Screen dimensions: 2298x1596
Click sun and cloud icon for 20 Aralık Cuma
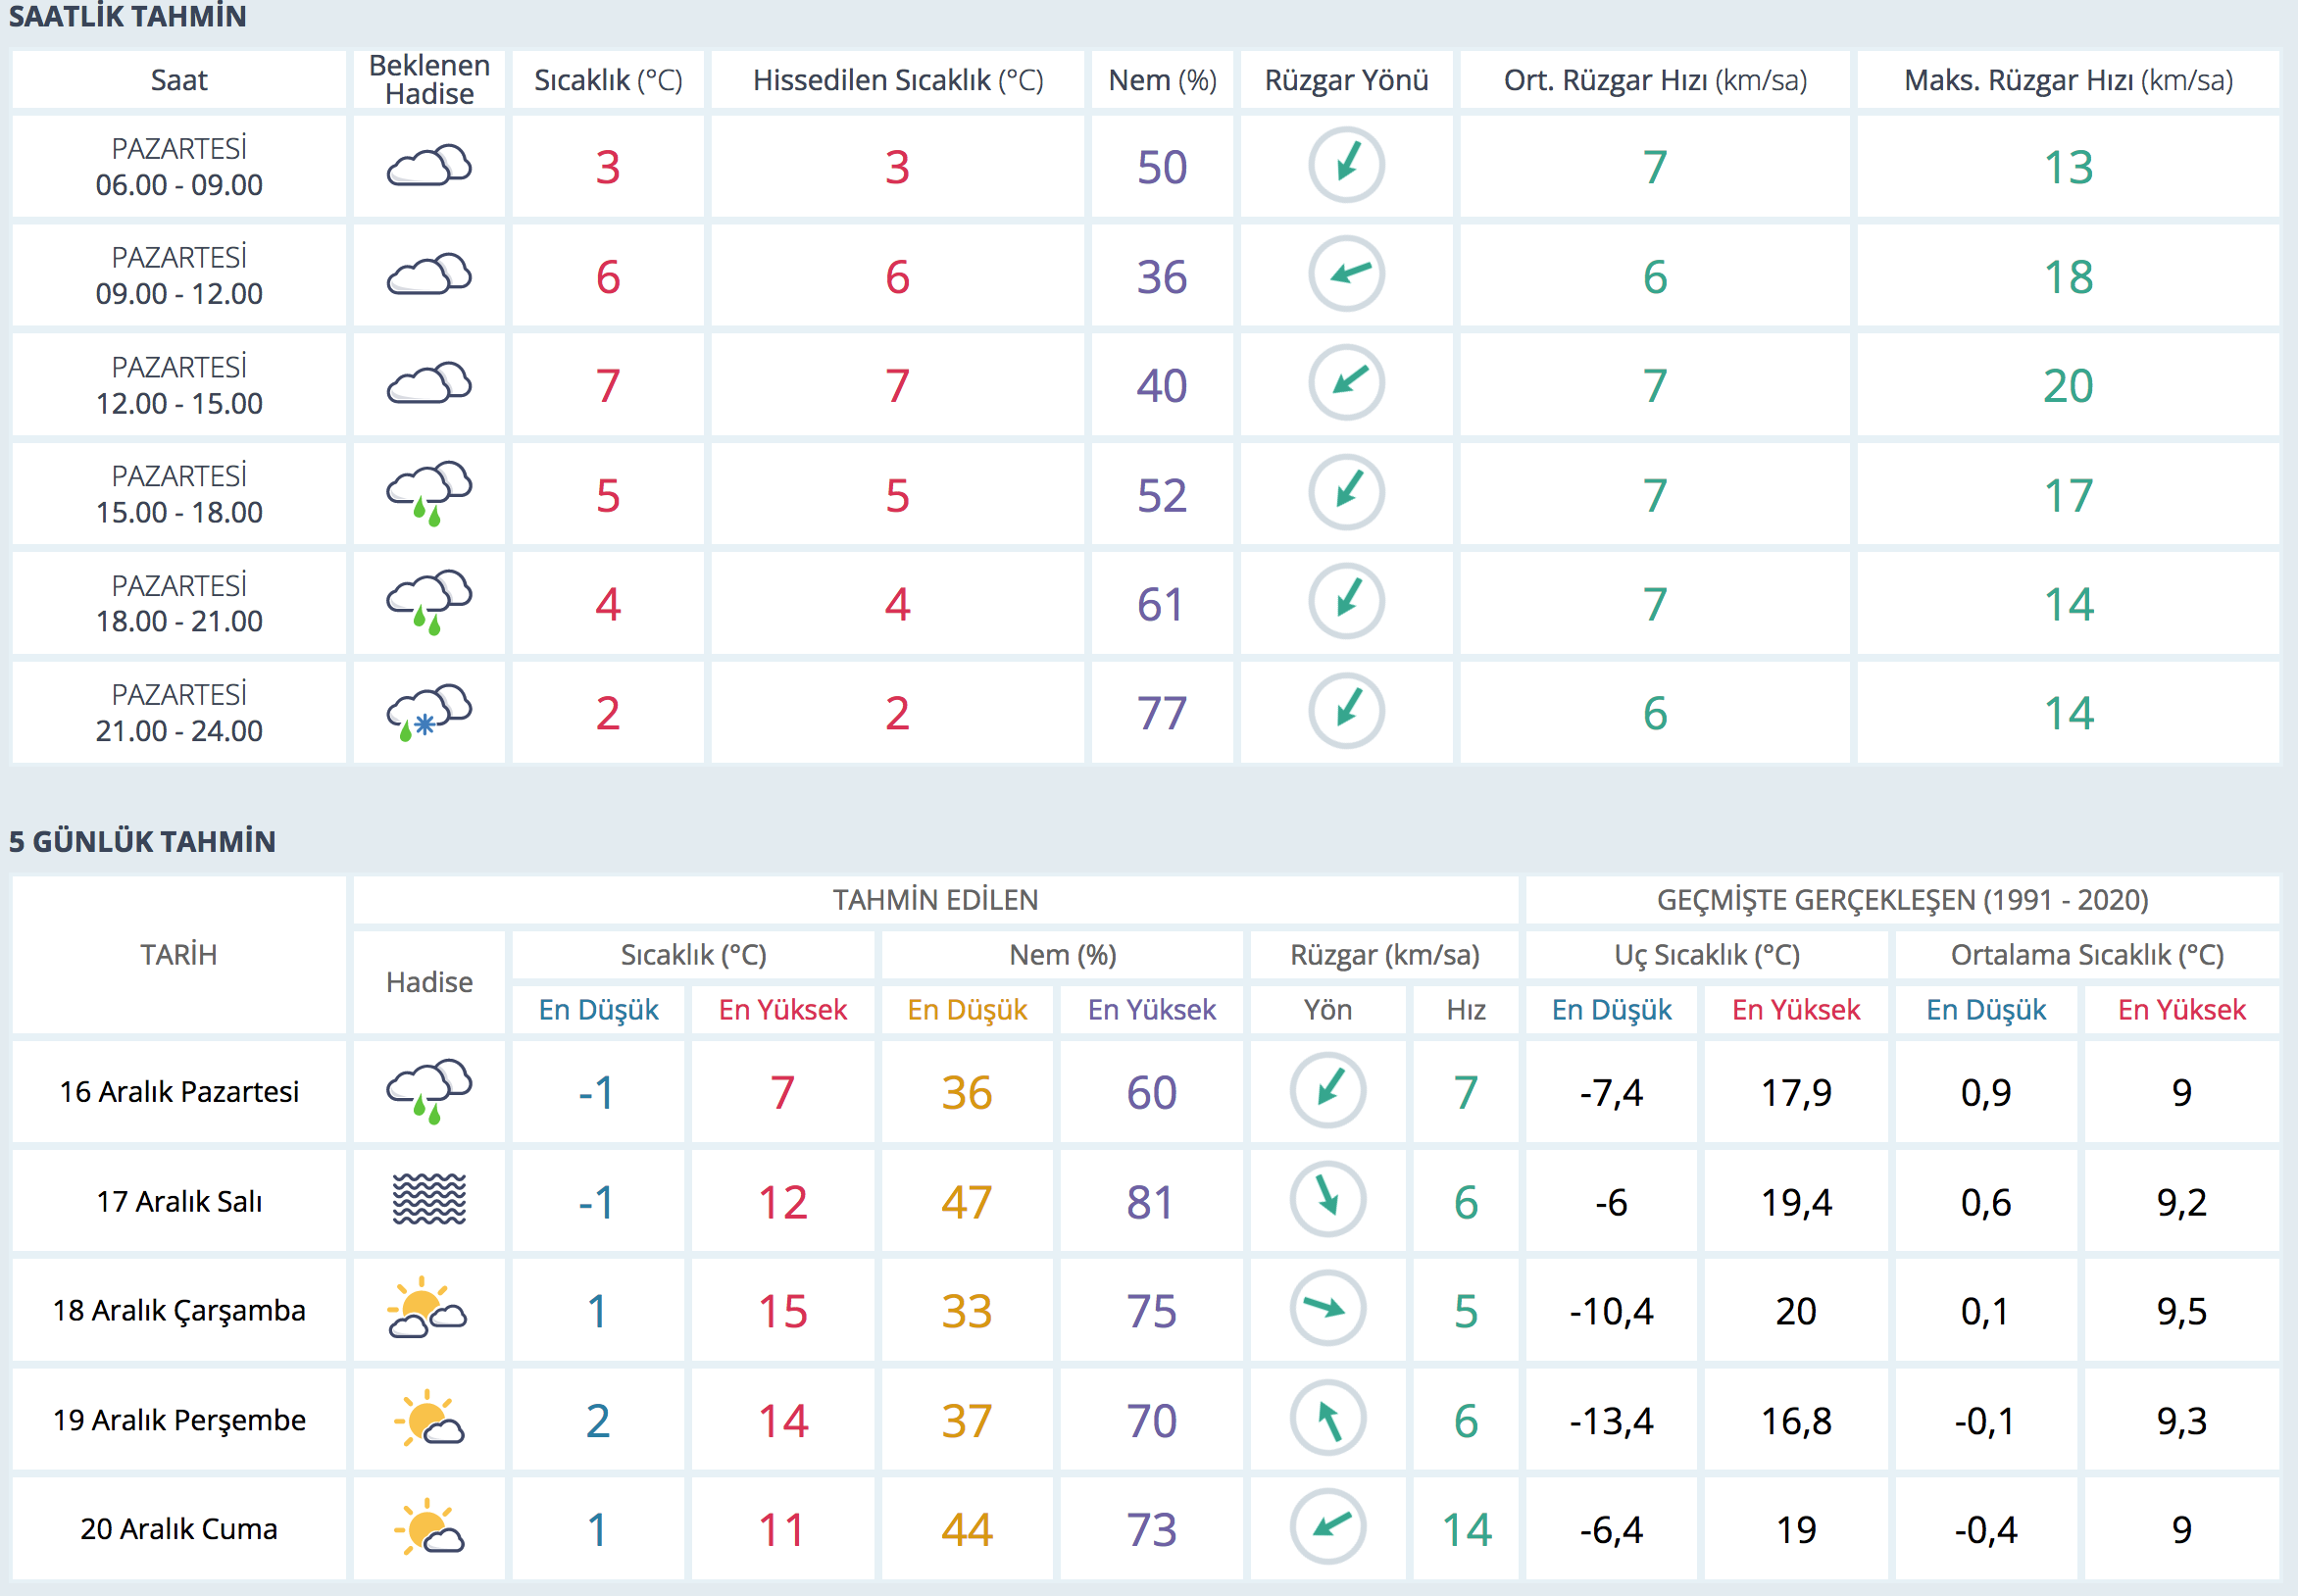pos(429,1527)
